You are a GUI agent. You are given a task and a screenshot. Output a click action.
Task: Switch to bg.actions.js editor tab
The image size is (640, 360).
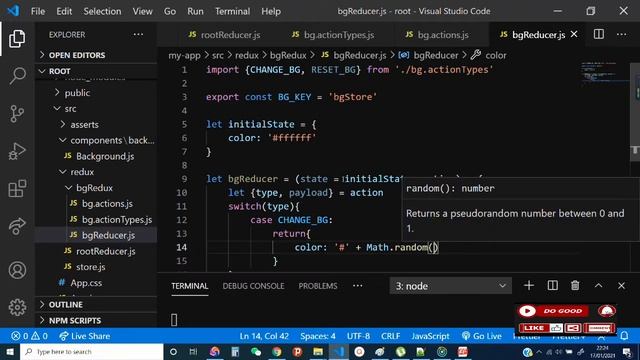pyautogui.click(x=437, y=35)
